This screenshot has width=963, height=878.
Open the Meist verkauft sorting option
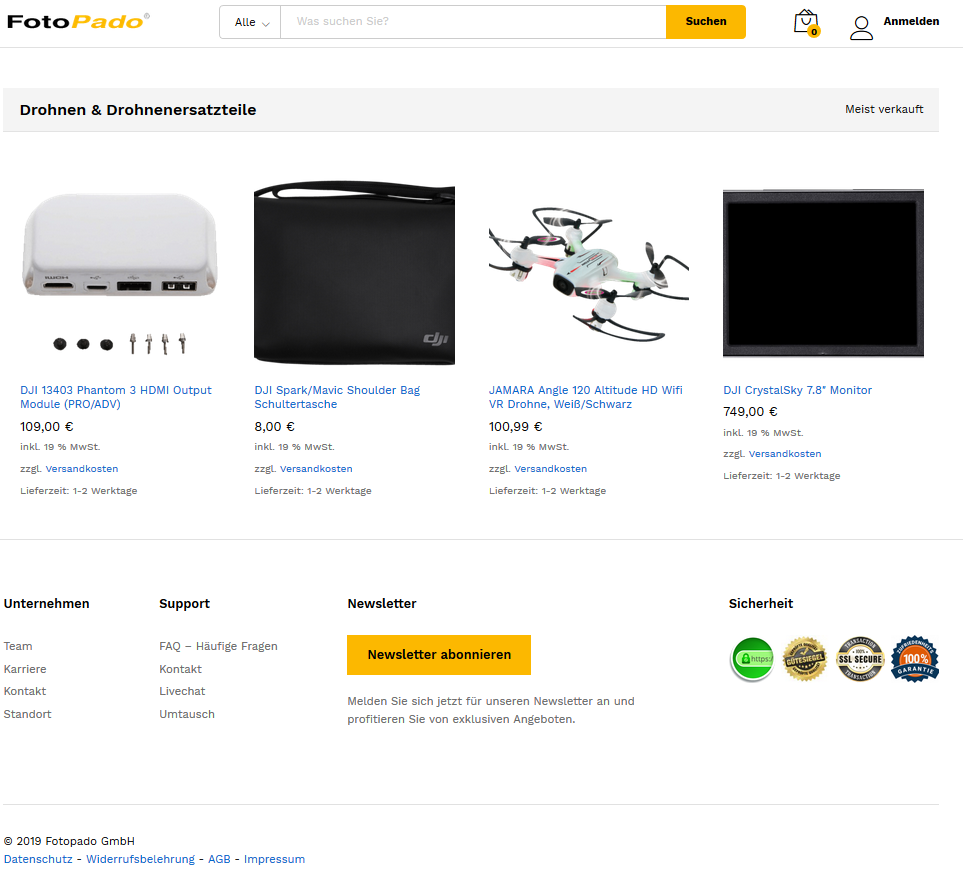(x=884, y=109)
